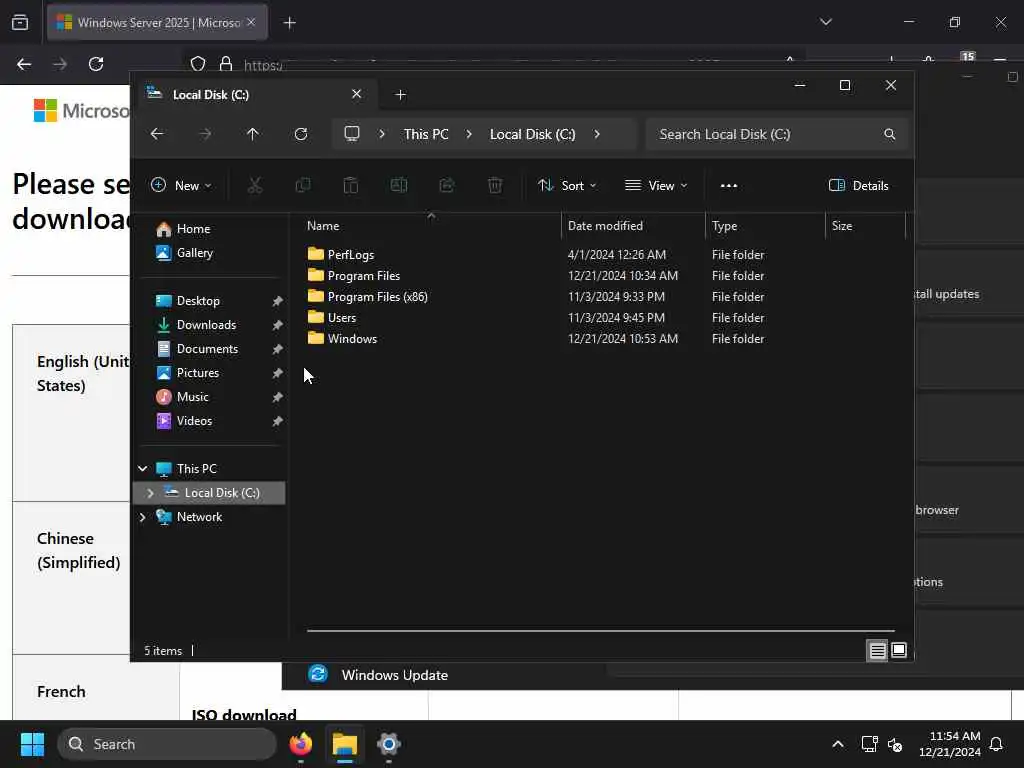
Task: Click the Share icon in Explorer toolbar
Action: coord(447,185)
